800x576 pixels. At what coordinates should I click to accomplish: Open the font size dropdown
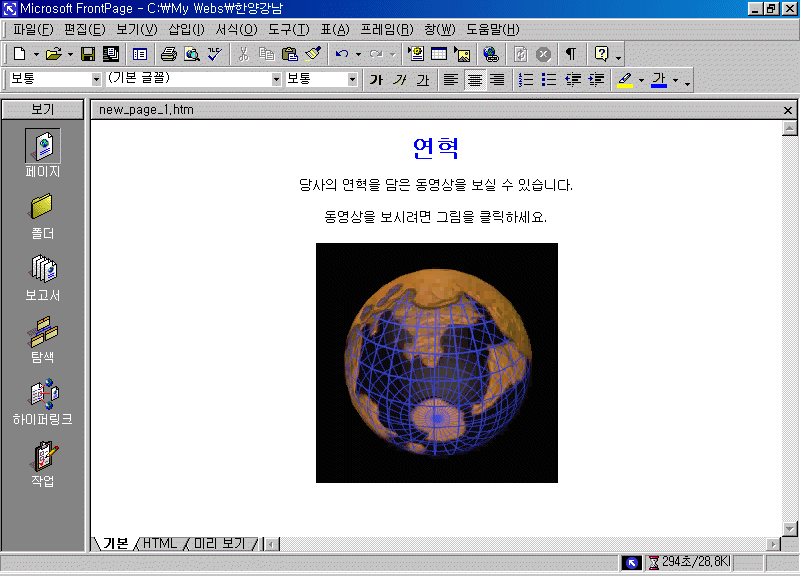coord(352,80)
